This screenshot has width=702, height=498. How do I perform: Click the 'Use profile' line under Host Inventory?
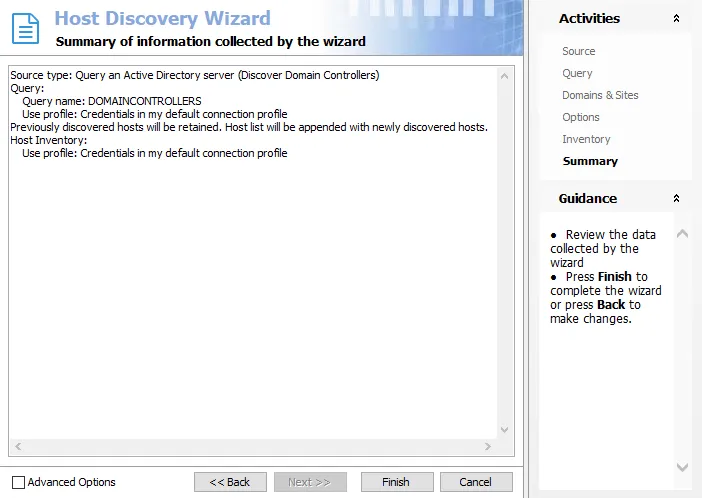click(x=154, y=153)
